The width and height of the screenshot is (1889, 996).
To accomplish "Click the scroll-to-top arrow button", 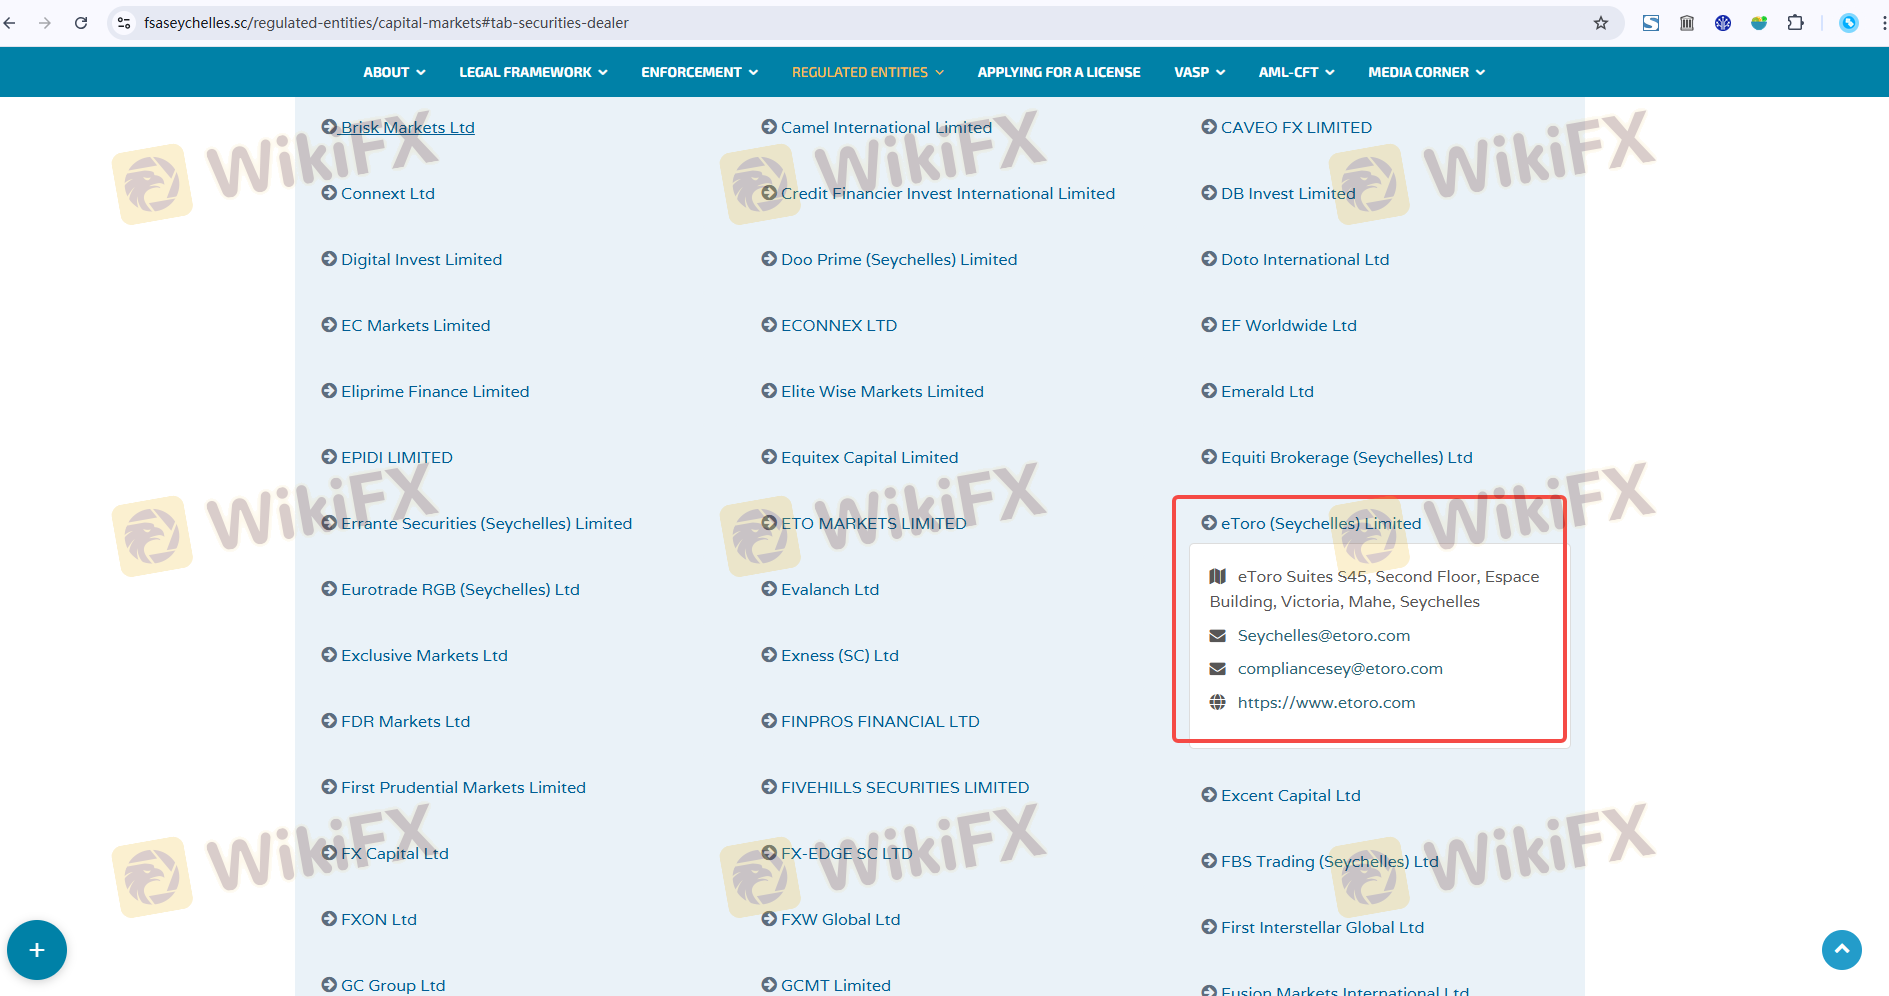I will pyautogui.click(x=1841, y=950).
